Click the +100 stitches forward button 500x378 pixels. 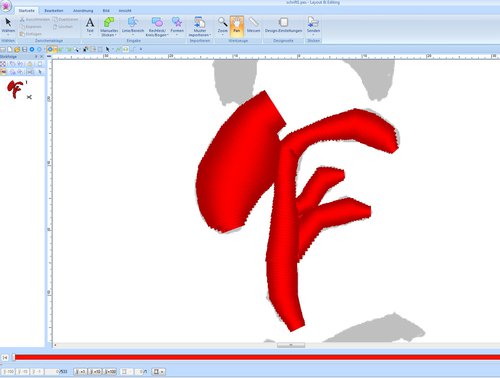(x=110, y=371)
